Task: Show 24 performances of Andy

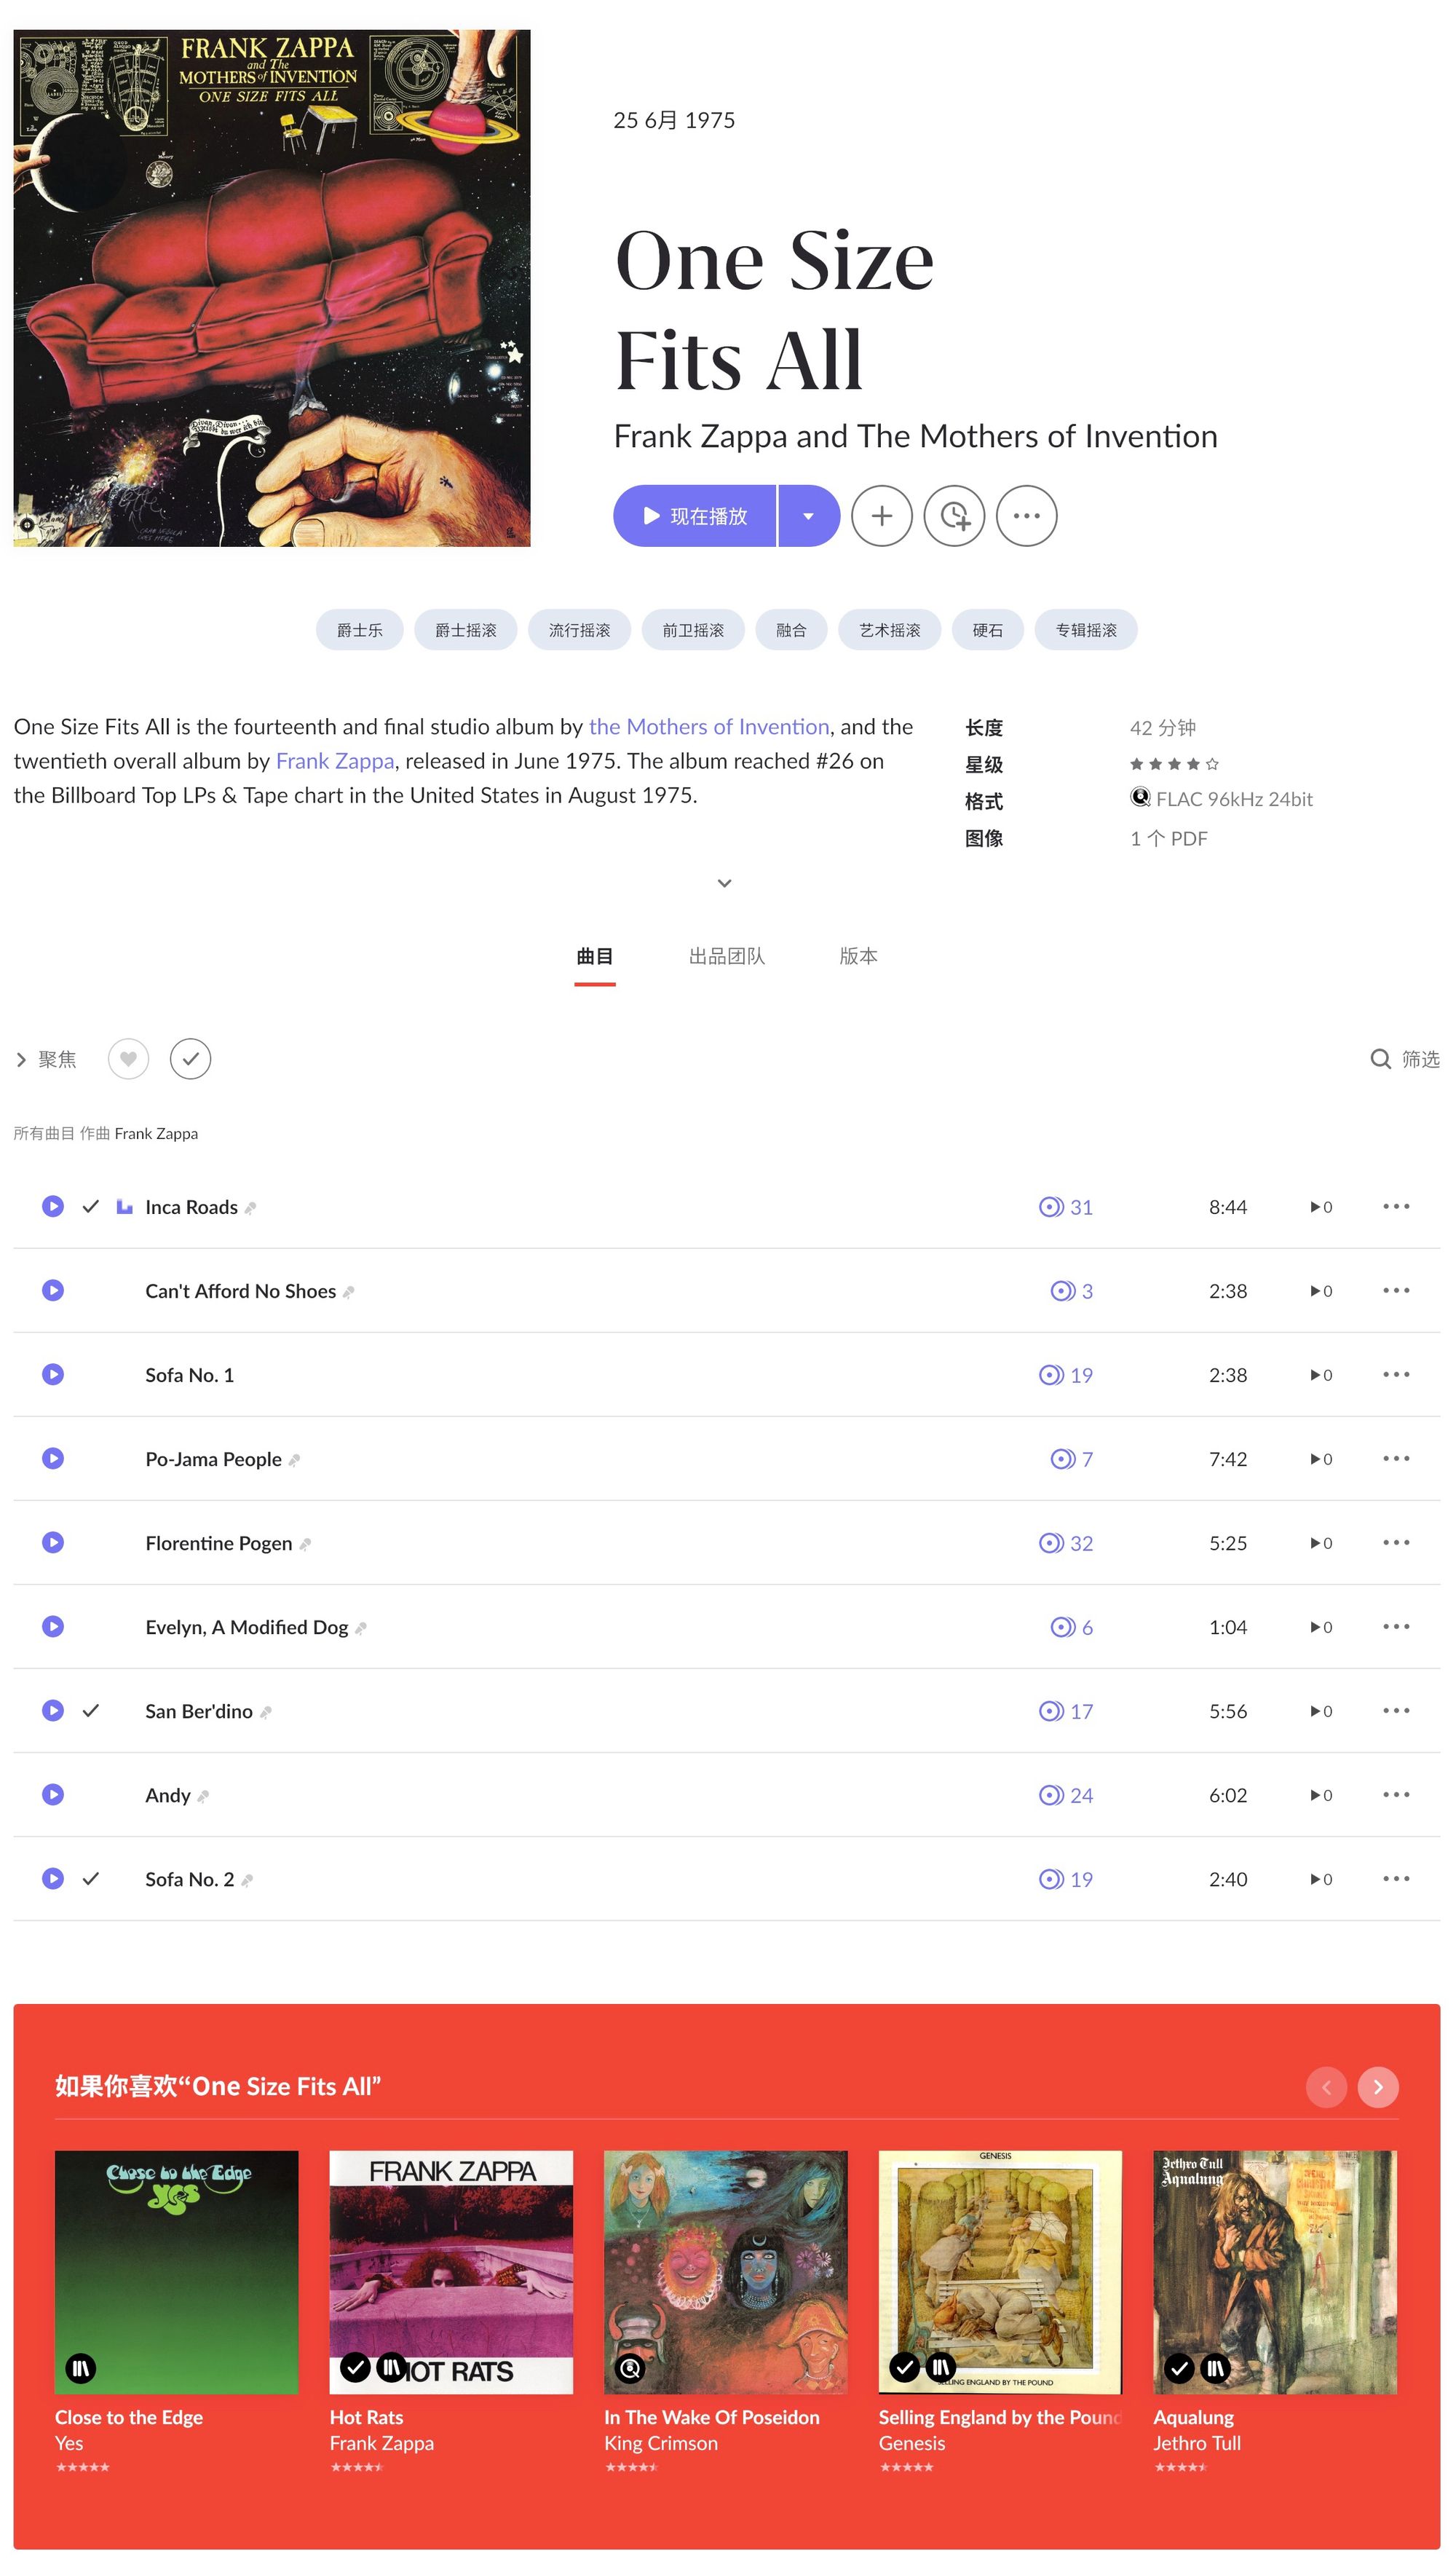Action: tap(1066, 1795)
